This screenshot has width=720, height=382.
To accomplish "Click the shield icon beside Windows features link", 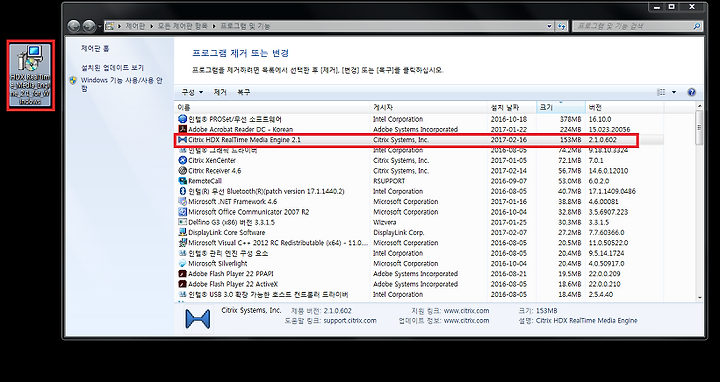I will (x=73, y=80).
